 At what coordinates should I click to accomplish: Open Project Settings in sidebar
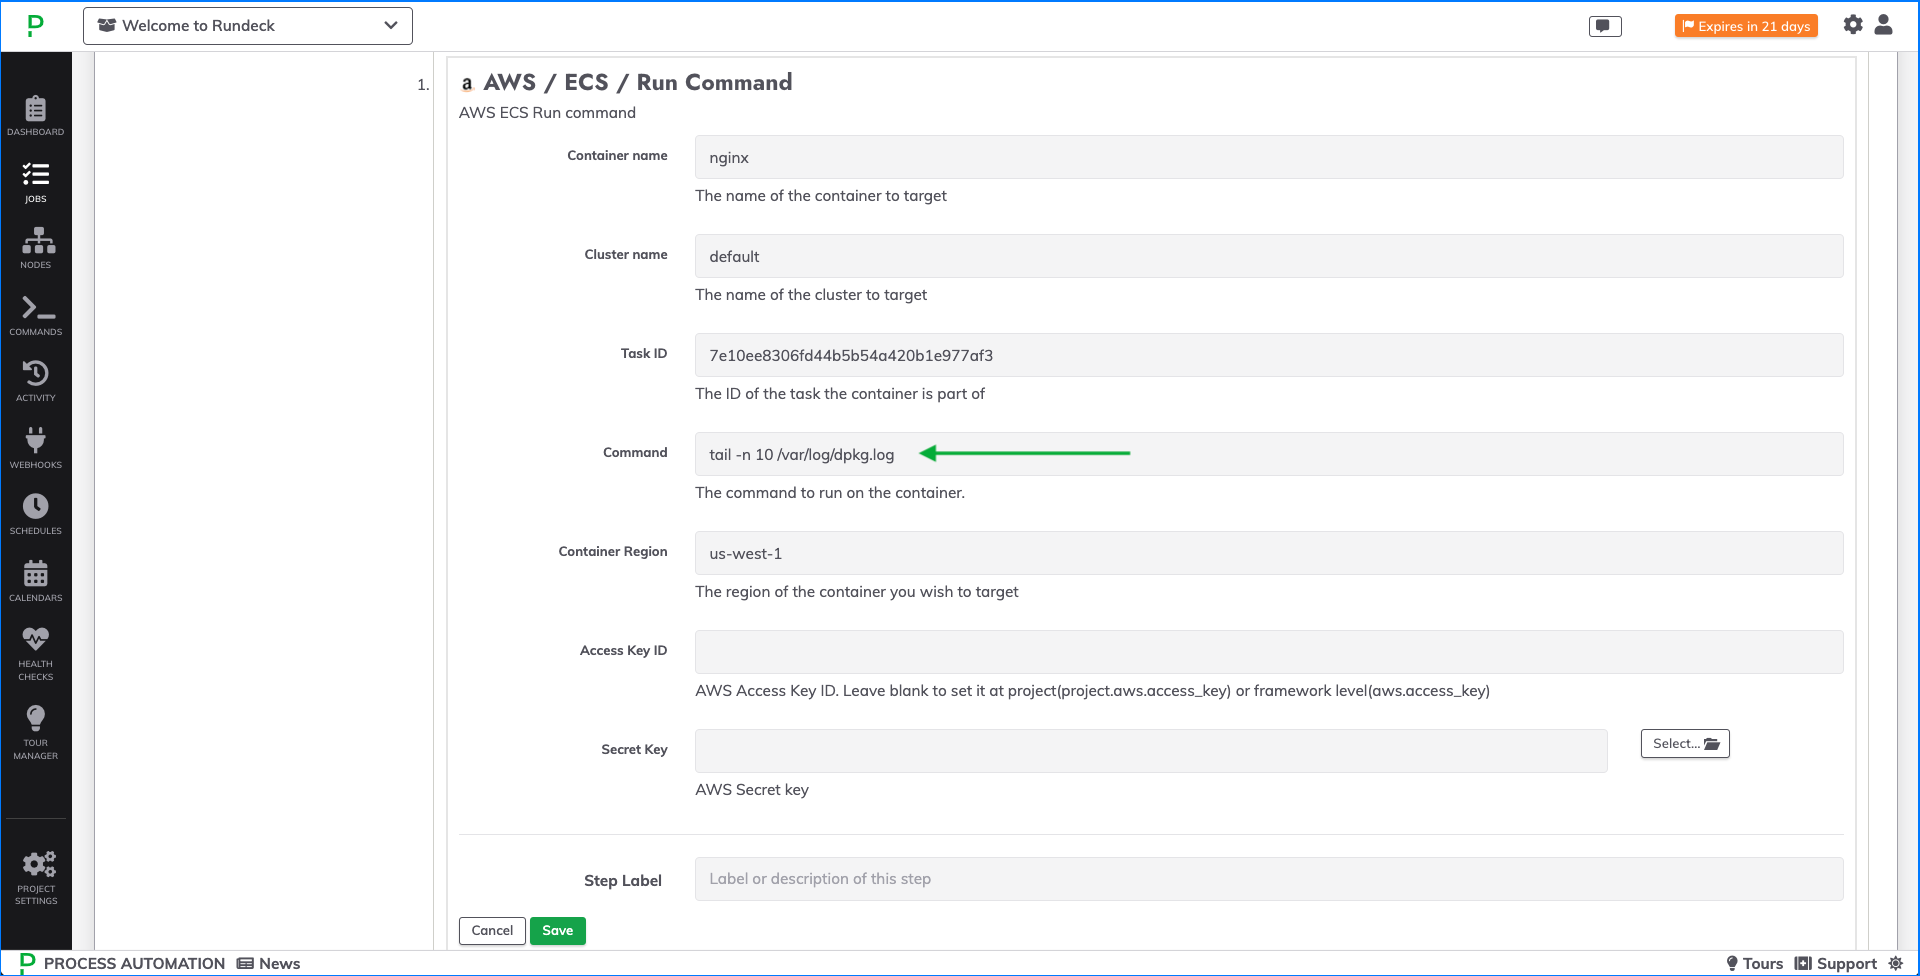[36, 878]
